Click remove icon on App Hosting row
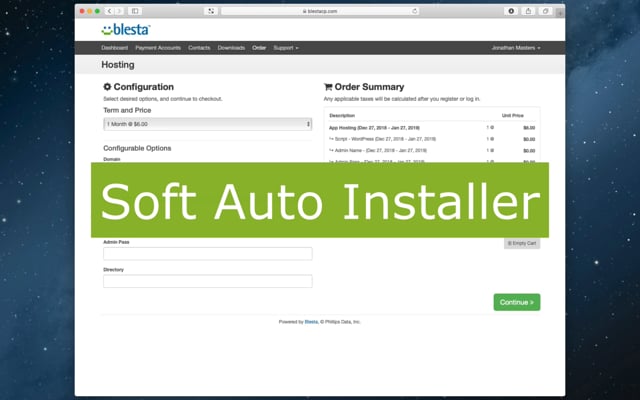The width and height of the screenshot is (640, 400). [x=491, y=128]
